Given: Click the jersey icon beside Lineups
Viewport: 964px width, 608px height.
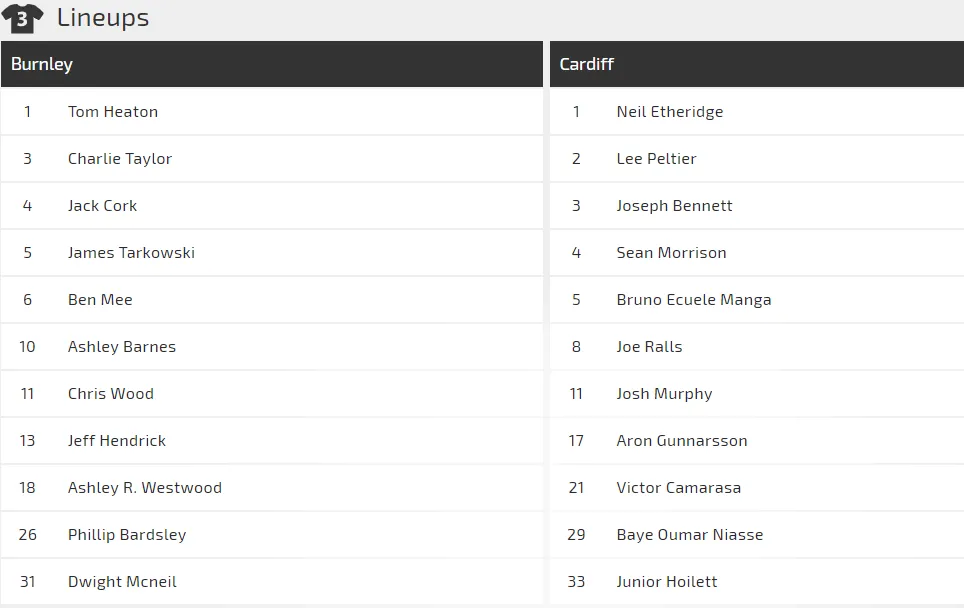Looking at the screenshot, I should coord(22,18).
